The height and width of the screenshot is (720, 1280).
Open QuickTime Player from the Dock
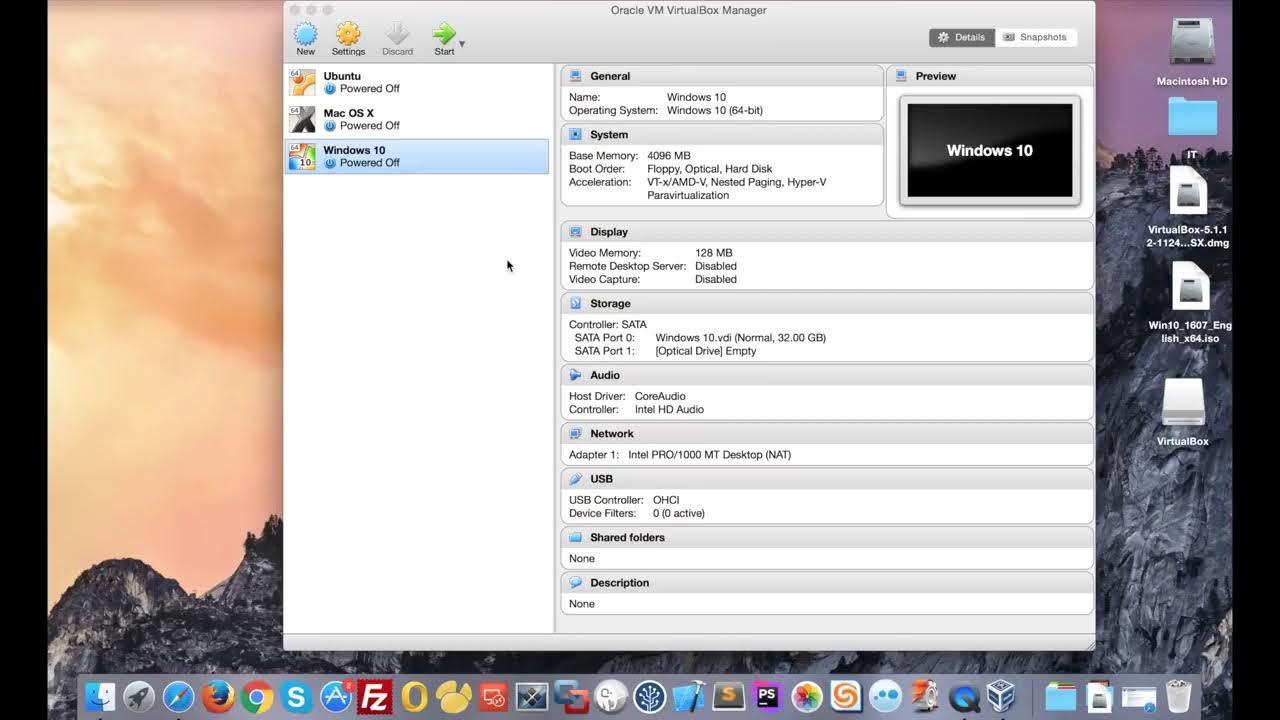(x=964, y=696)
